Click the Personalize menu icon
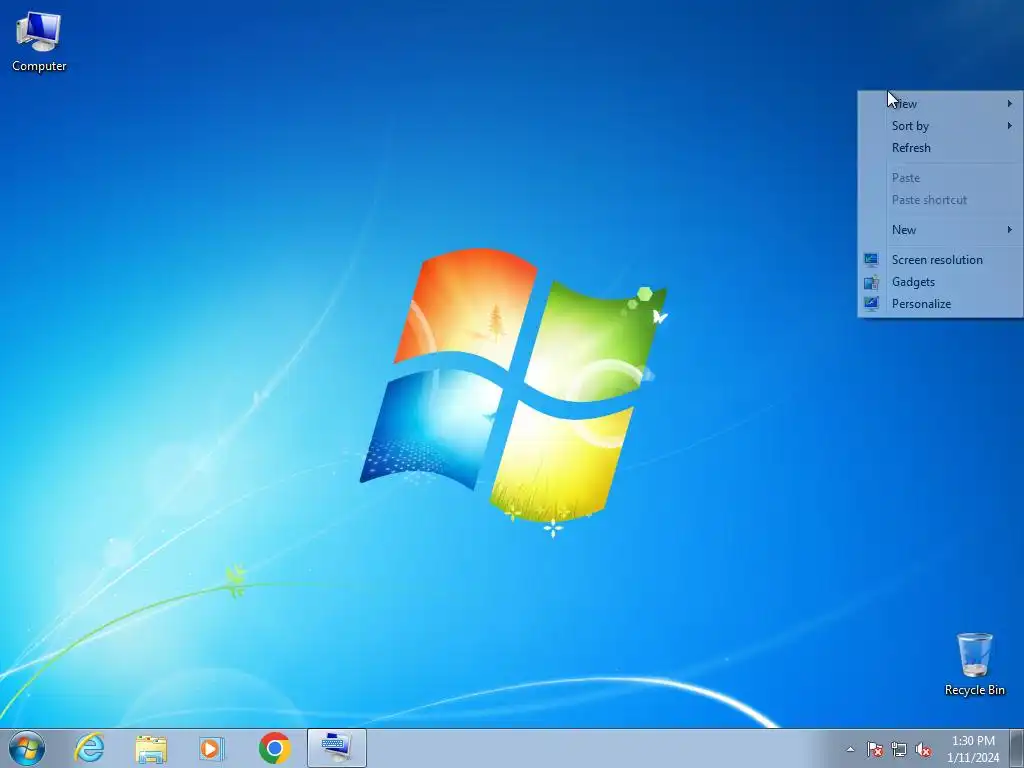The height and width of the screenshot is (768, 1024). pyautogui.click(x=871, y=304)
